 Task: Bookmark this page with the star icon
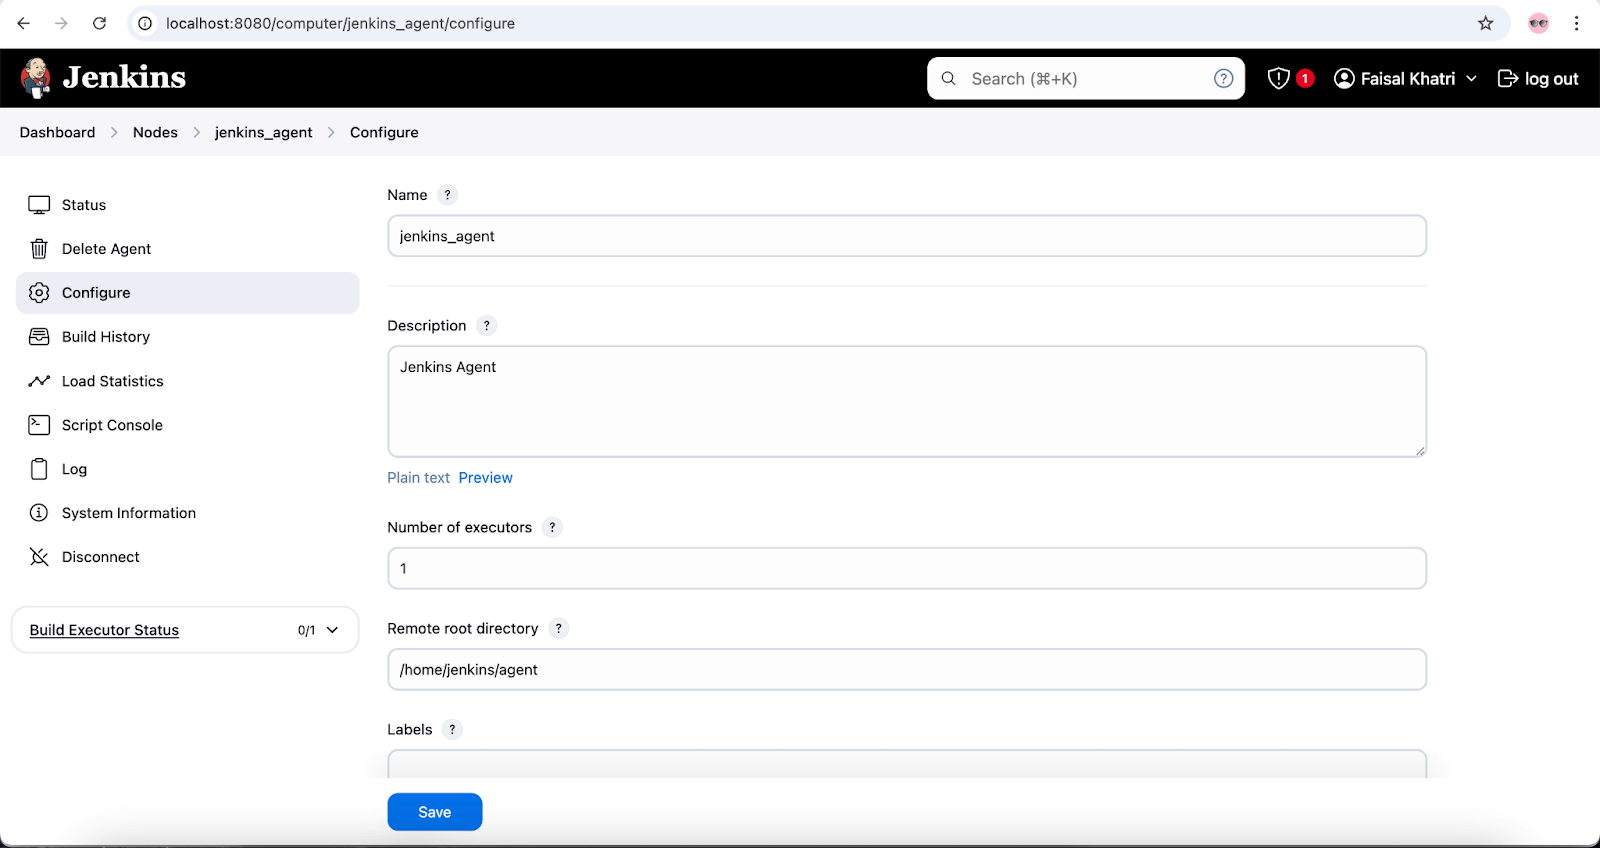point(1486,23)
